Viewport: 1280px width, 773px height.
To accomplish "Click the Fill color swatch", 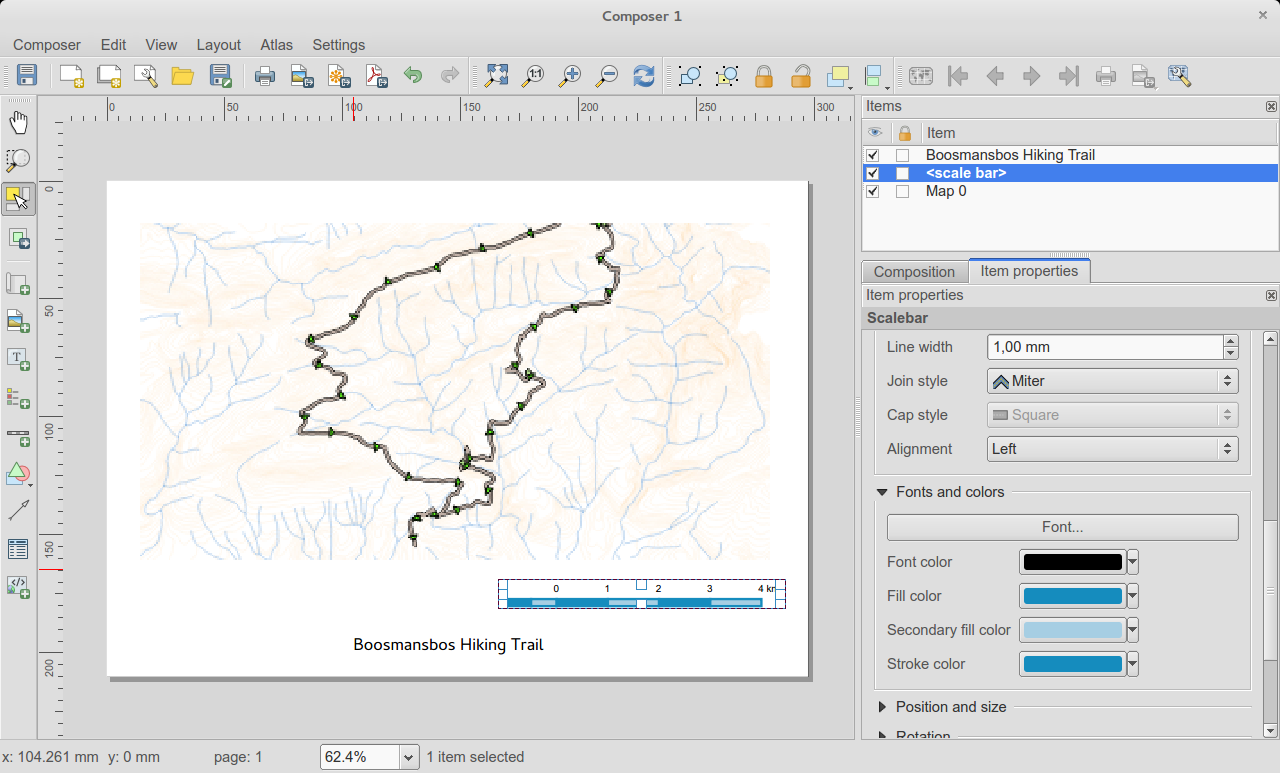I will [1072, 596].
